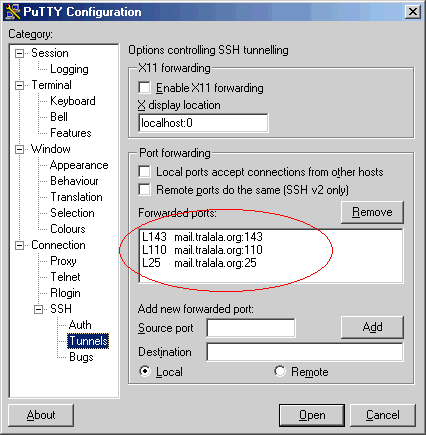Open the Colours category
Viewport: 426px width, 435px height.
coord(68,229)
